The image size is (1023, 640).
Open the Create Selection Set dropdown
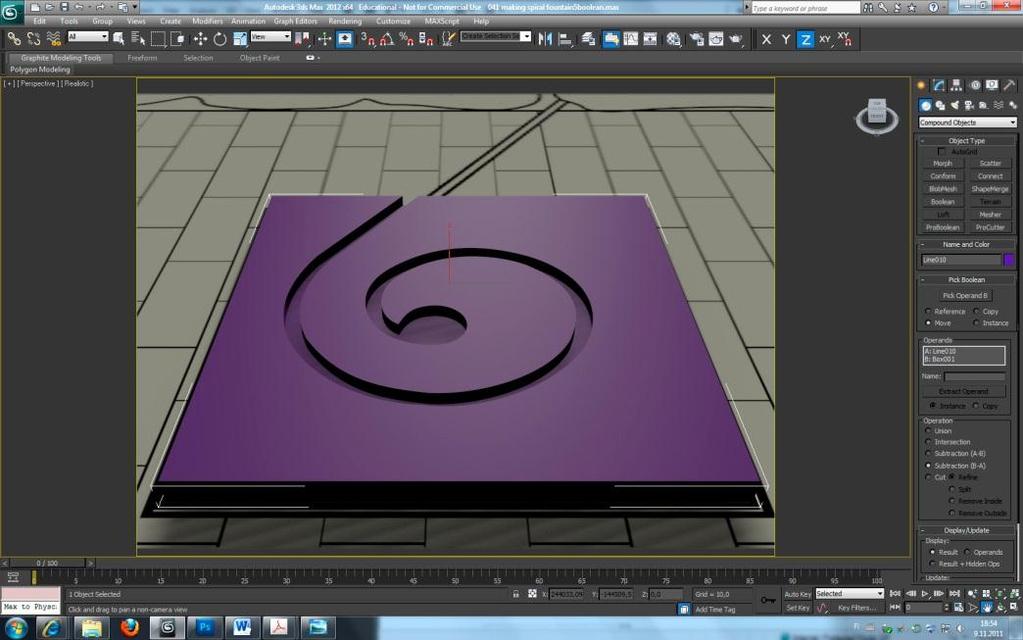[496, 37]
